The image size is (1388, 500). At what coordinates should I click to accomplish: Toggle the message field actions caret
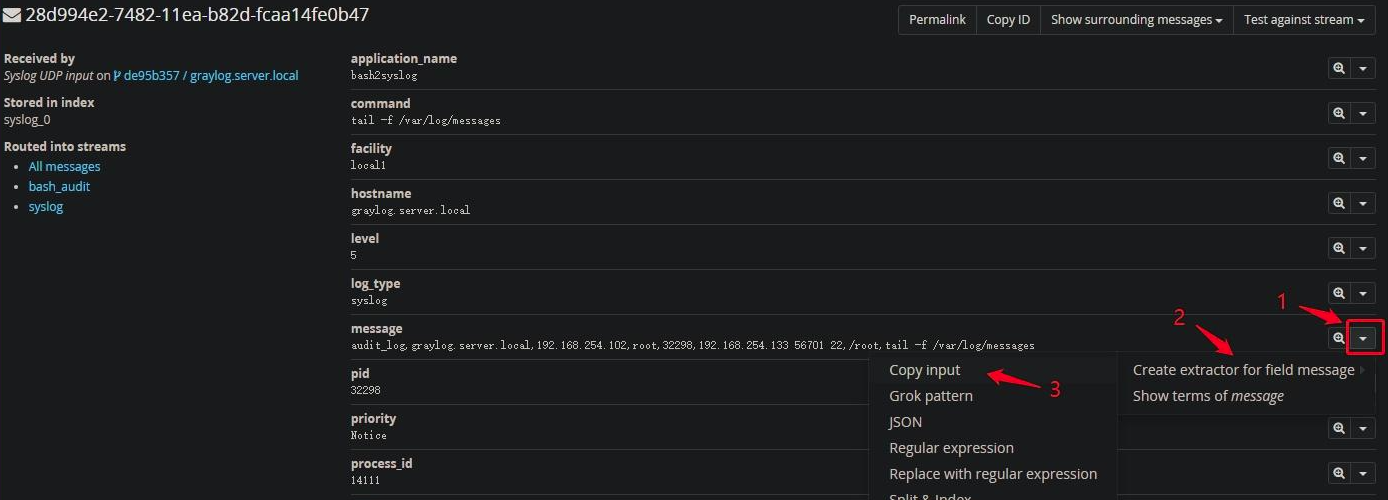point(1364,339)
